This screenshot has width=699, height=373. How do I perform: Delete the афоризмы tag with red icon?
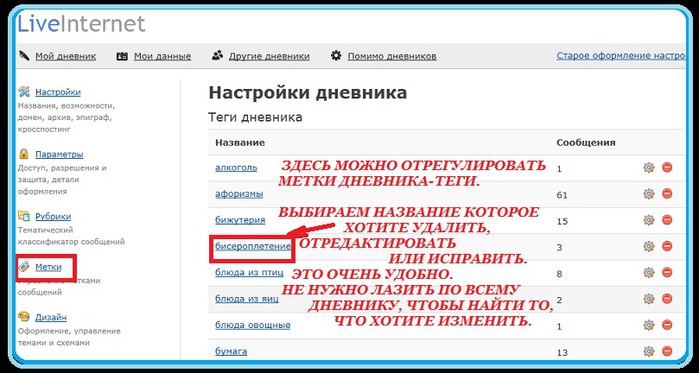(x=667, y=194)
